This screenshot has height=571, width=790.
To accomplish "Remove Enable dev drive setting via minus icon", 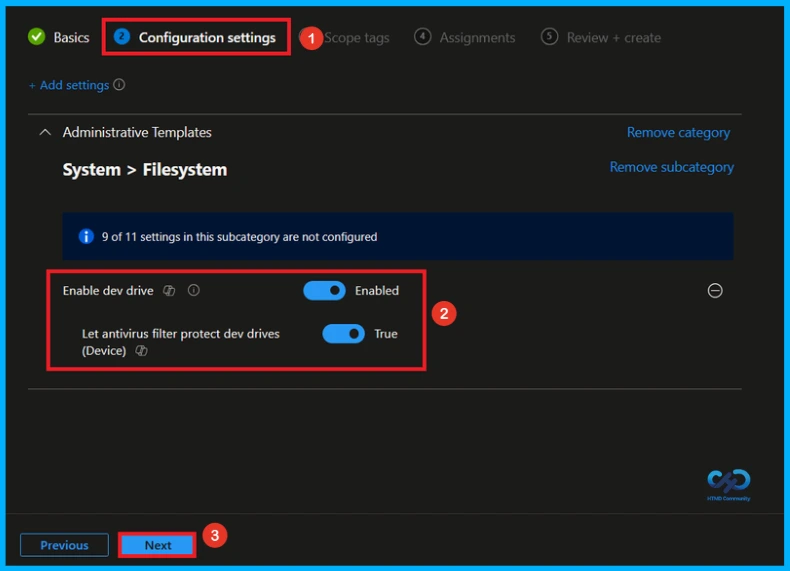I will (714, 291).
